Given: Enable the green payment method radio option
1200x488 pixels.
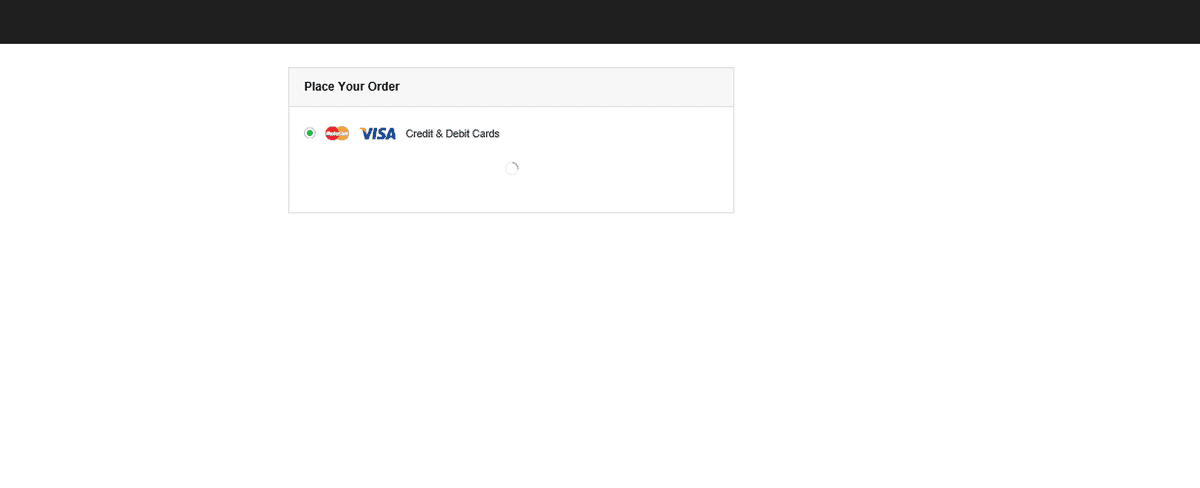Looking at the screenshot, I should [310, 133].
